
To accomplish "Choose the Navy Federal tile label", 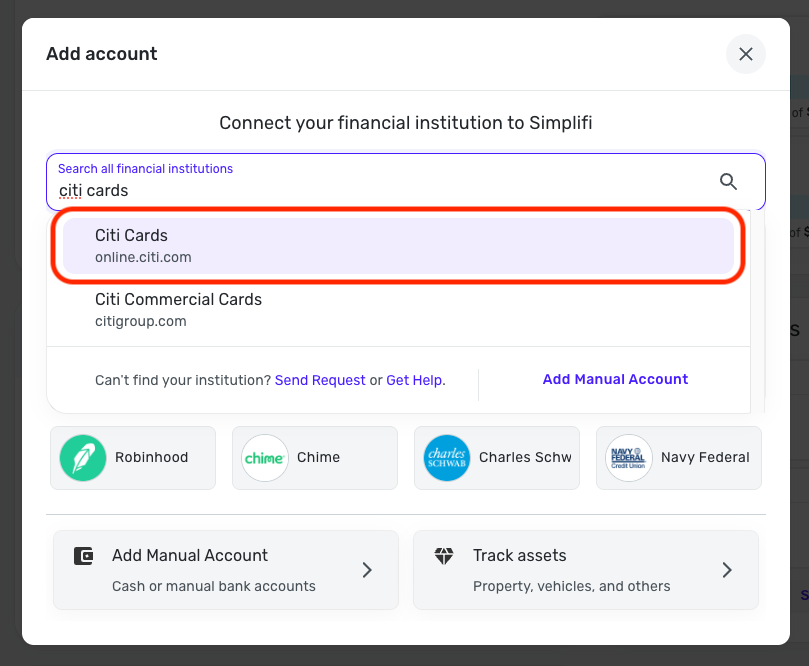I will tap(705, 458).
